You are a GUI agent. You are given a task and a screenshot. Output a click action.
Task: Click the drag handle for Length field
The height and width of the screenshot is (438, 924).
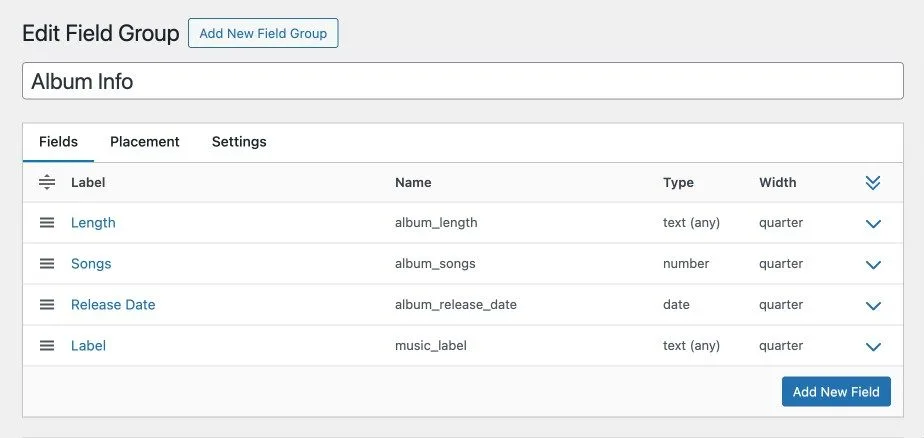[47, 223]
